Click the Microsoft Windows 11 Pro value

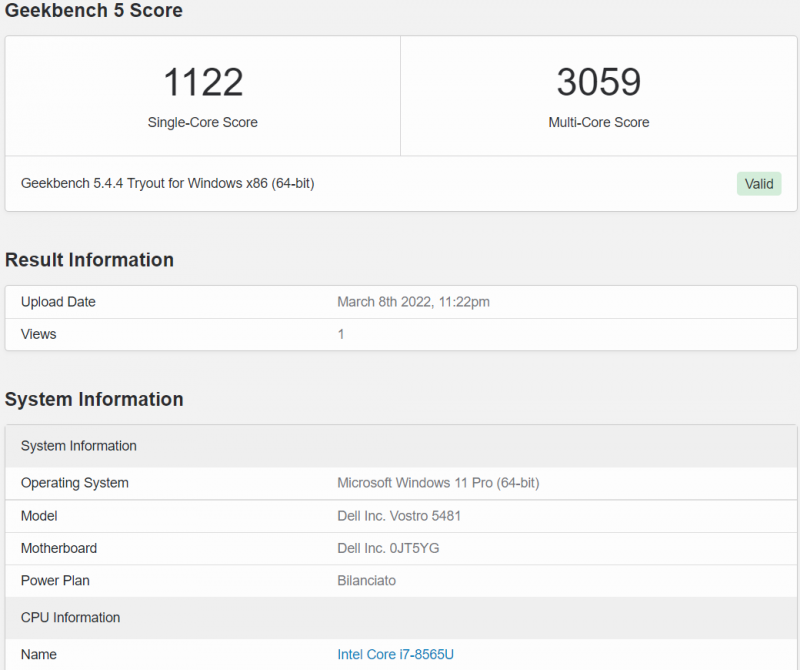click(438, 483)
